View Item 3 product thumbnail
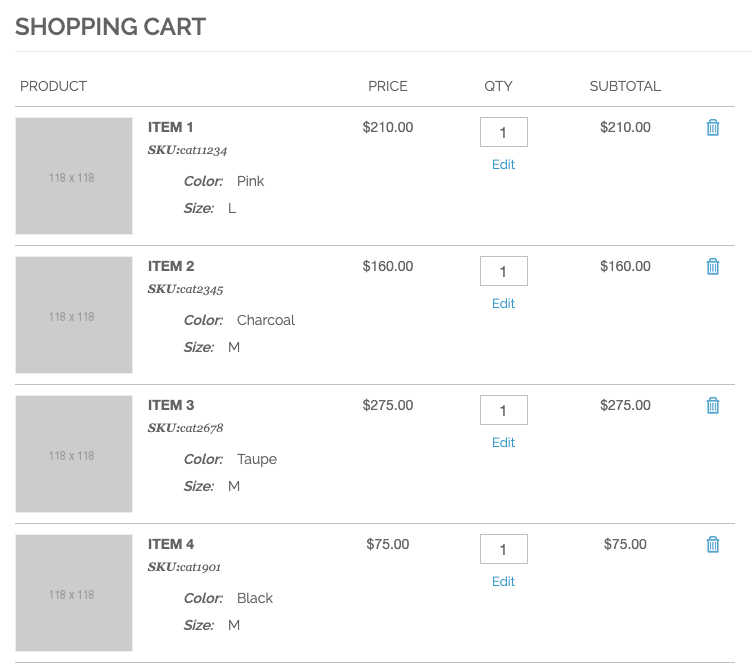 pyautogui.click(x=74, y=454)
